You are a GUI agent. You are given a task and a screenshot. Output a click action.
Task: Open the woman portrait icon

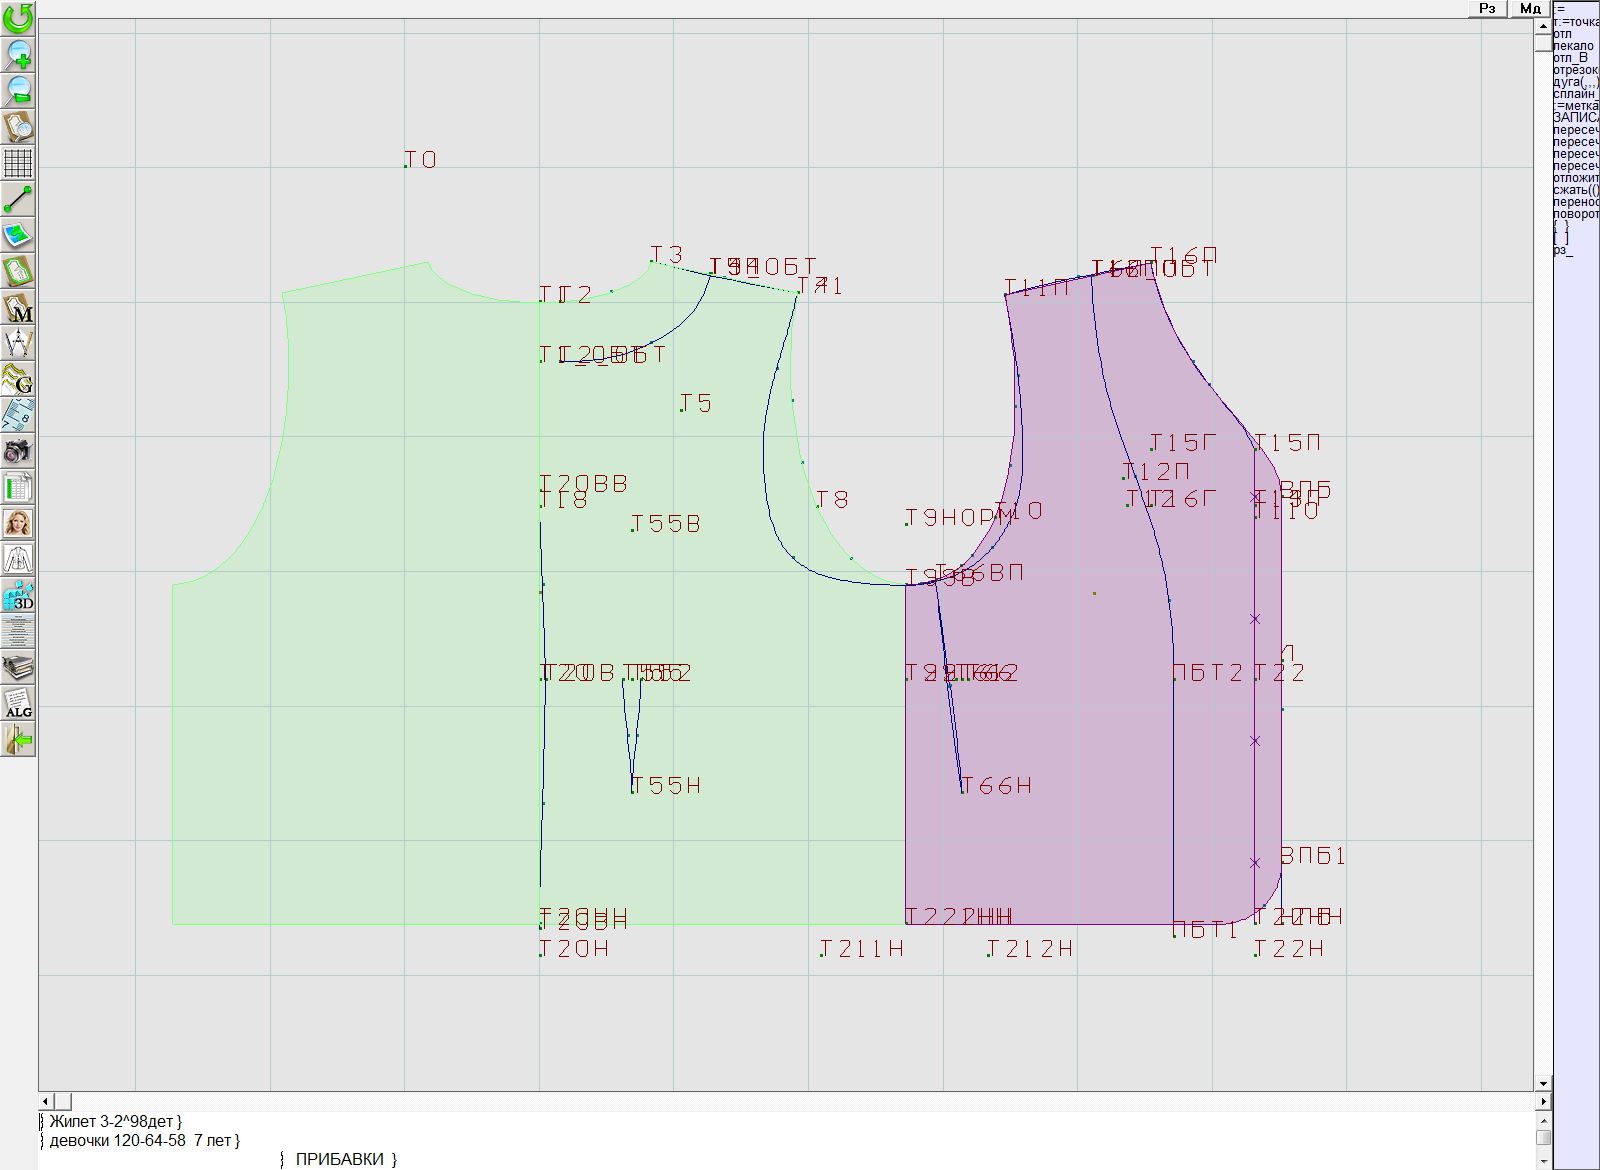point(18,523)
